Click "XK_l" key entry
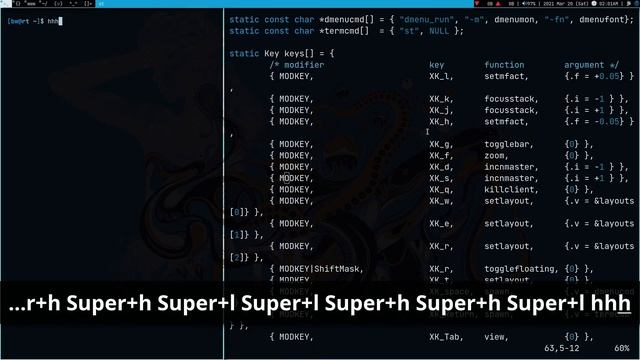 (x=441, y=76)
